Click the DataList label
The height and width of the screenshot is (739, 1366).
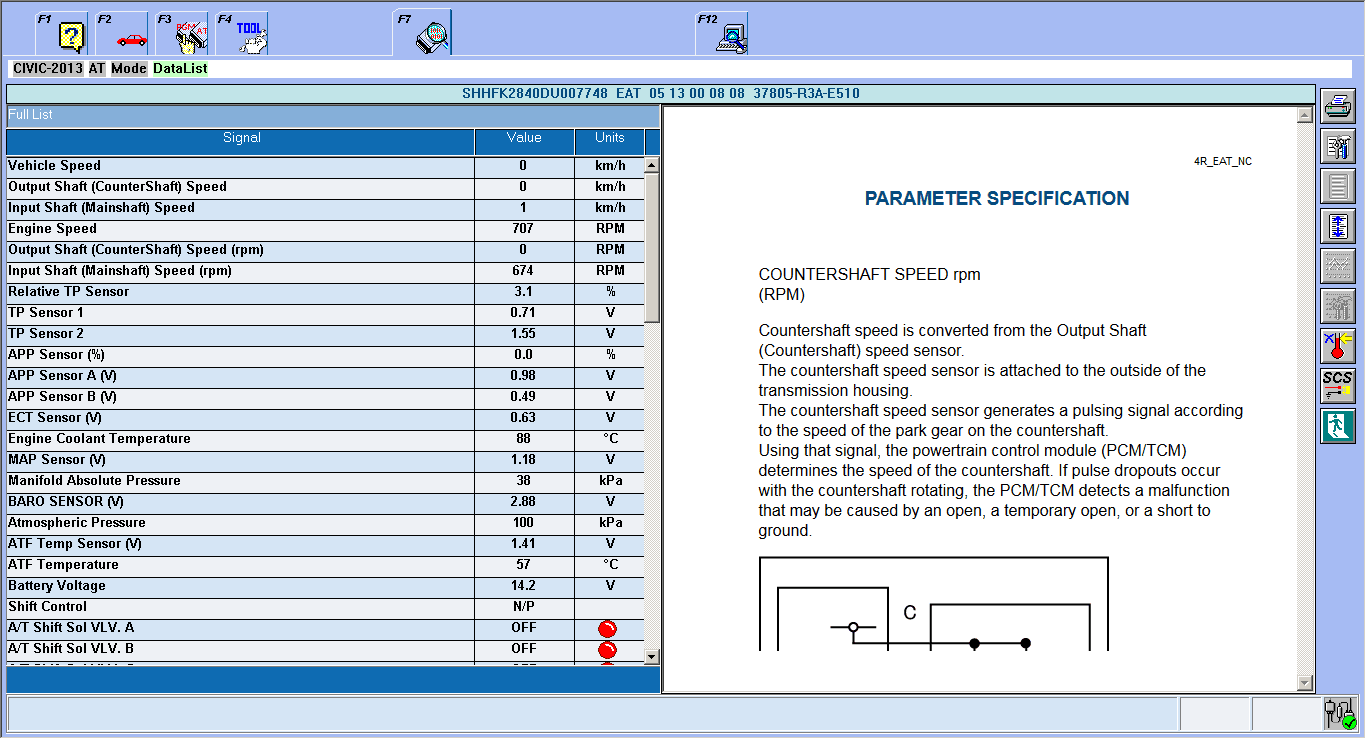click(x=180, y=68)
